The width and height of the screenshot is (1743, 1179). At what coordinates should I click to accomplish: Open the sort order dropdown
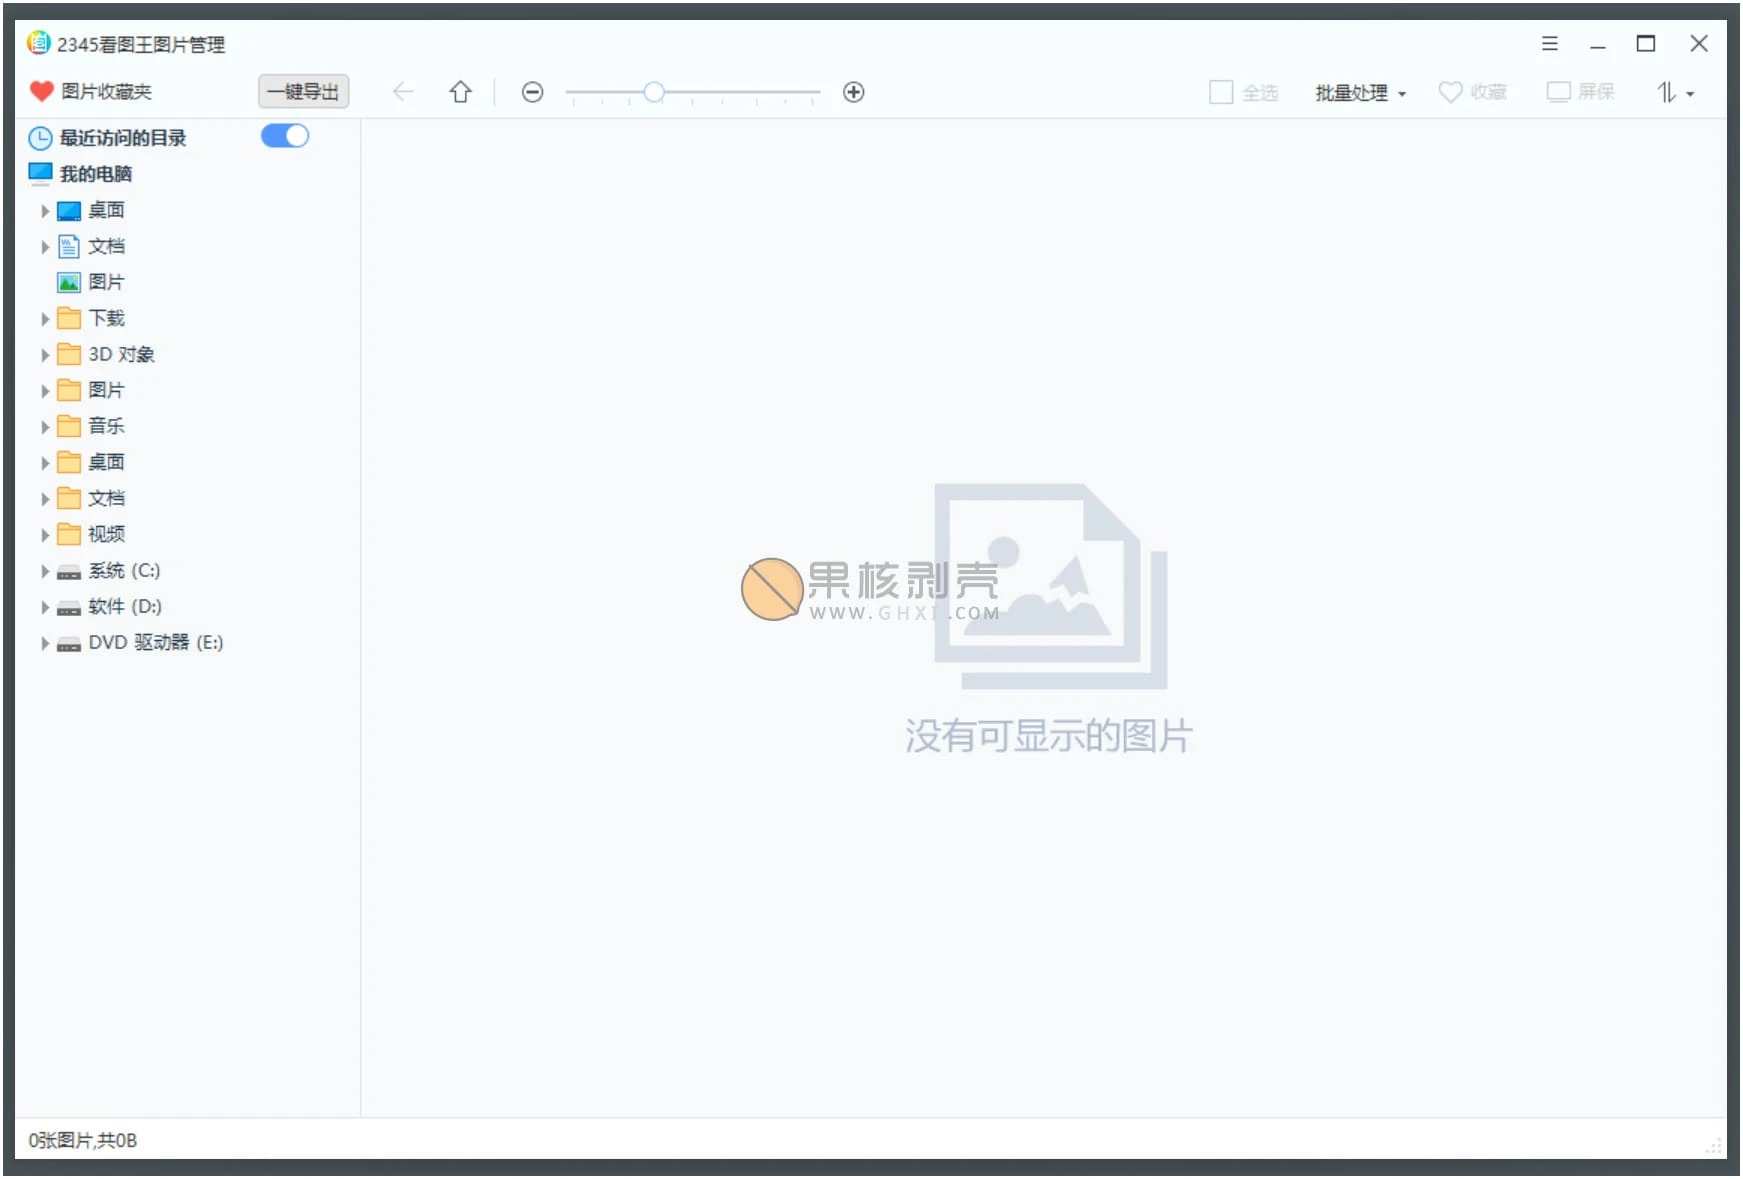tap(1675, 93)
